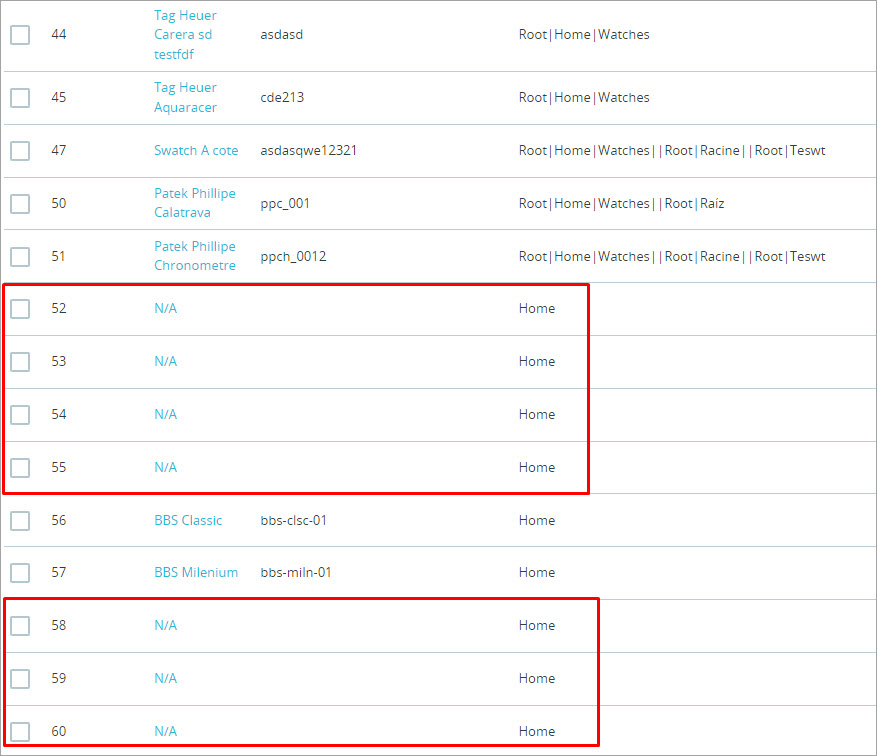
Task: Select reference text 'asdasd'
Action: tap(281, 35)
